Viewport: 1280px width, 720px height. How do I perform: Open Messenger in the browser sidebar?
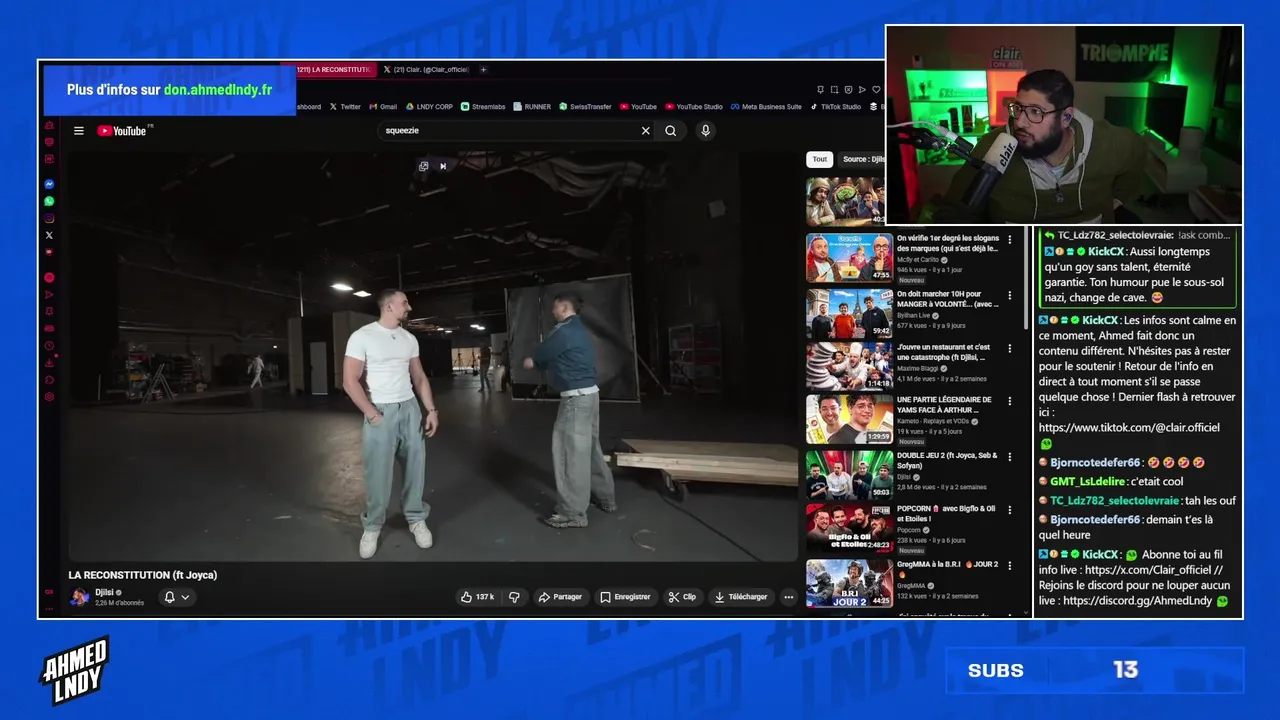(49, 184)
